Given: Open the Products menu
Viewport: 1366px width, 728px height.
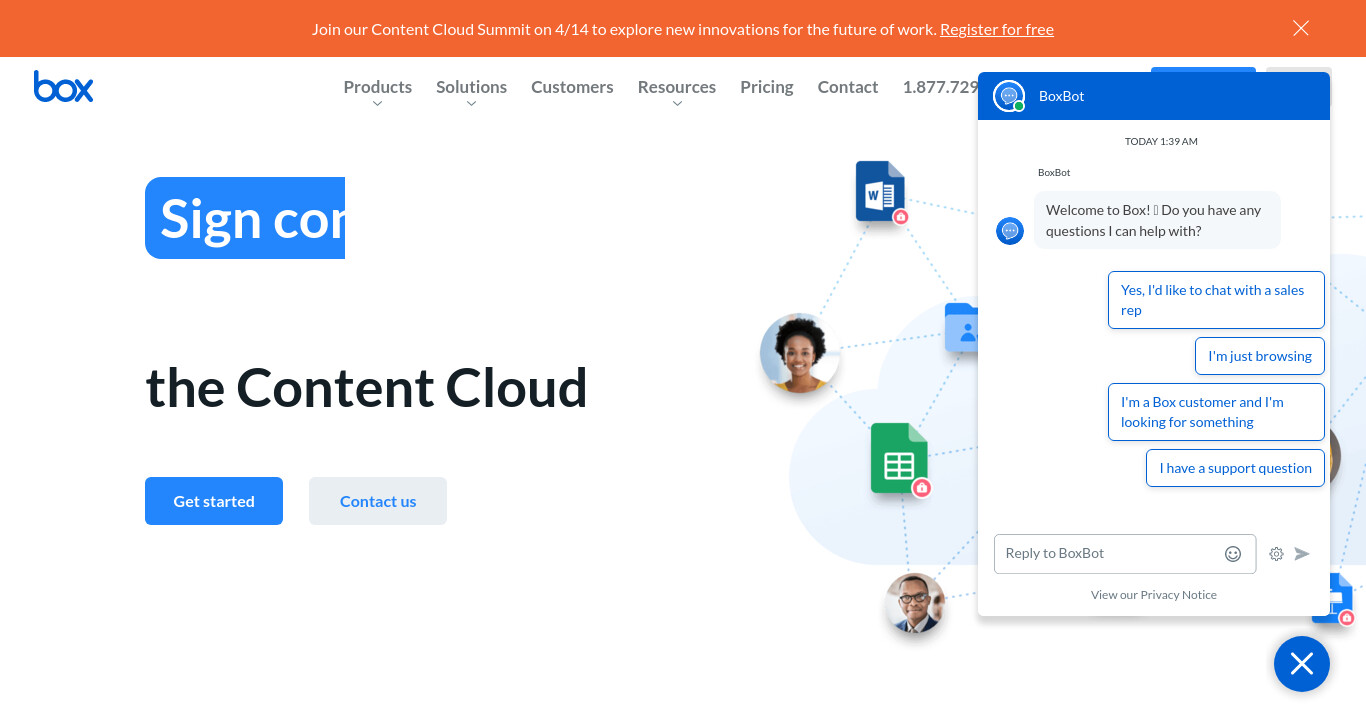Looking at the screenshot, I should coord(378,87).
